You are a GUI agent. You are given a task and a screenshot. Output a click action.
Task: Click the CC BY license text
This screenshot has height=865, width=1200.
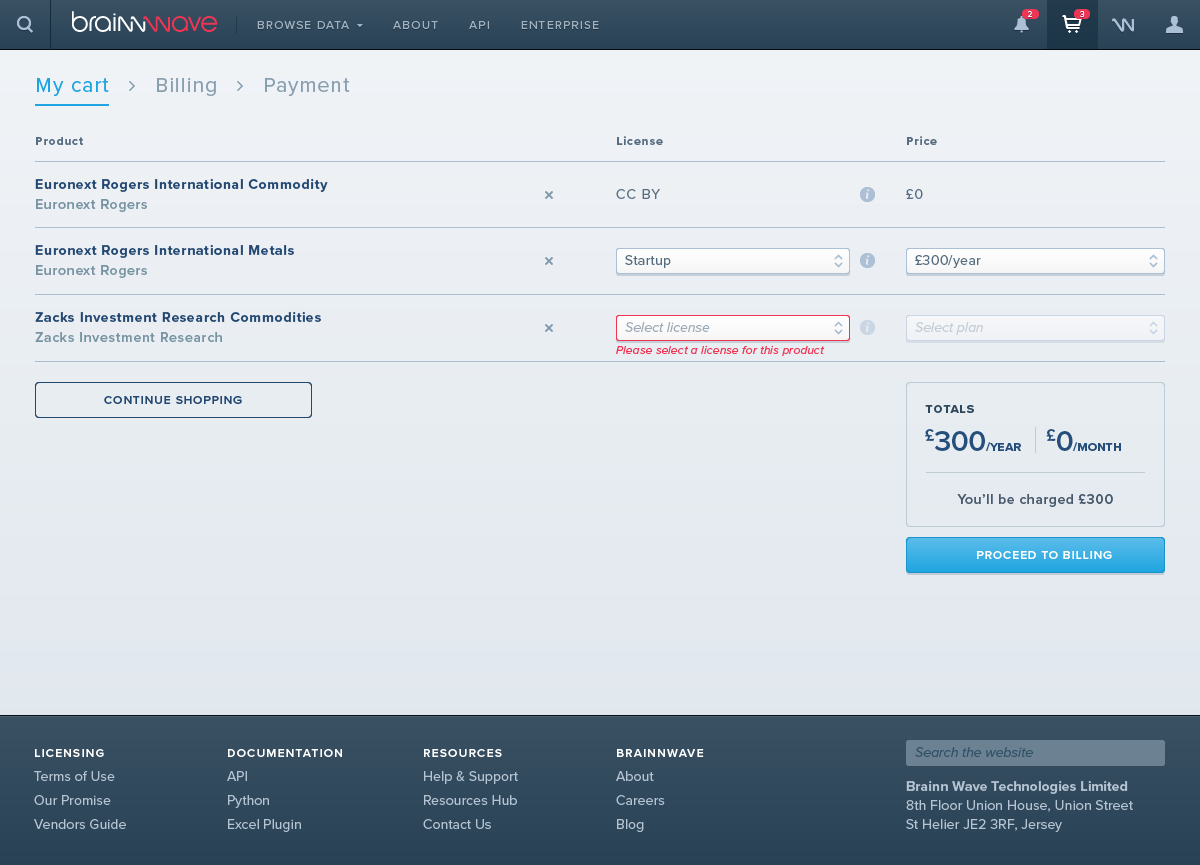(x=638, y=195)
